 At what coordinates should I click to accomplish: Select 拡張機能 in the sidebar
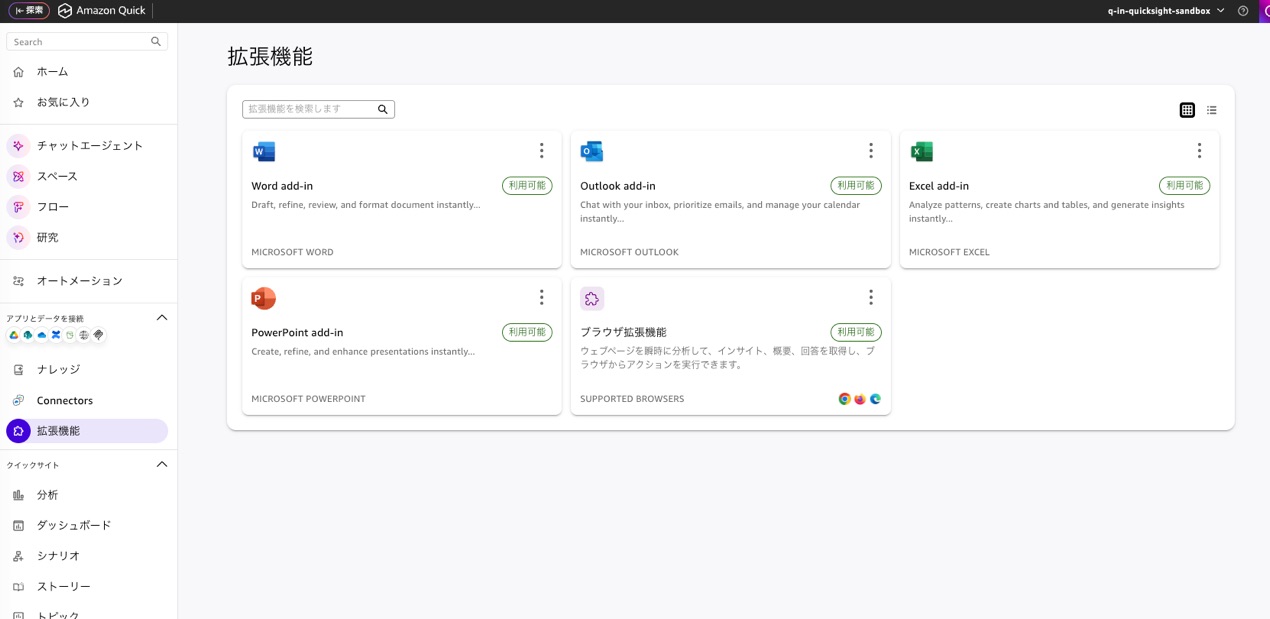tap(87, 431)
